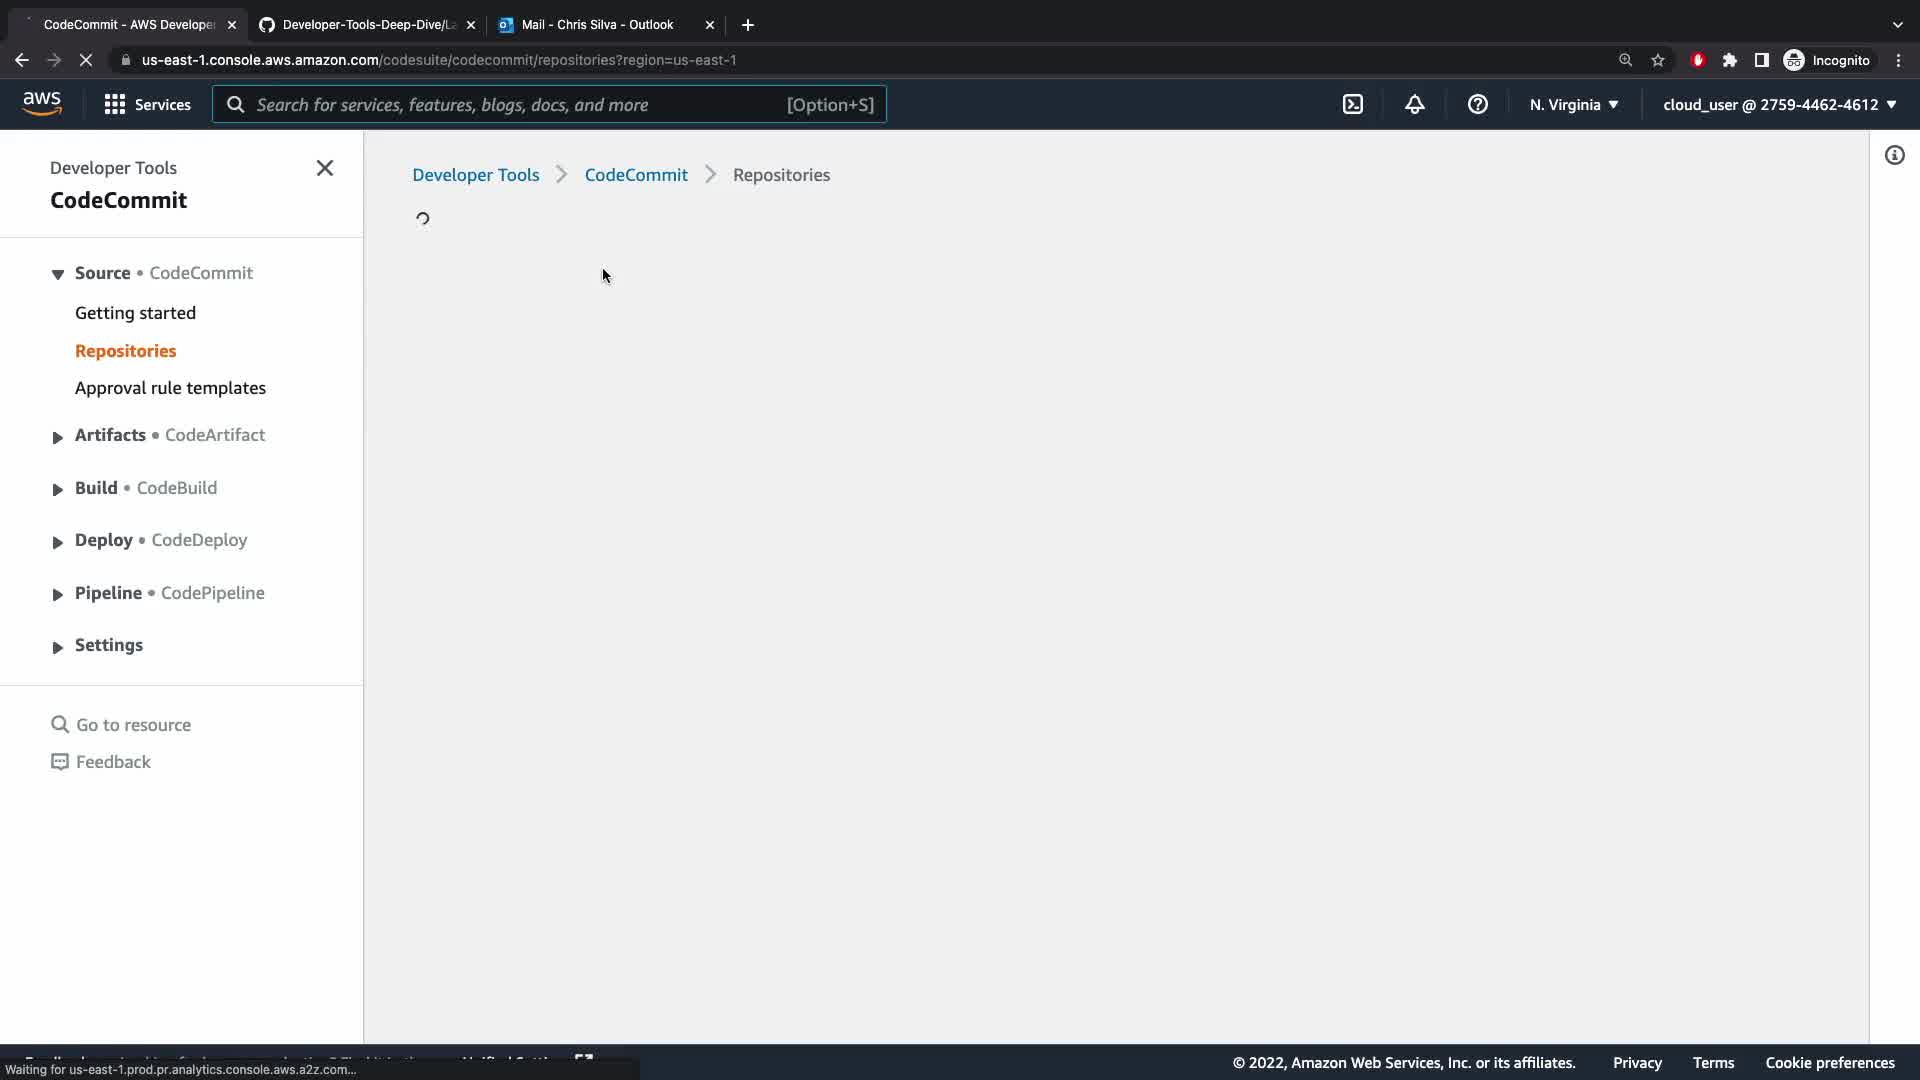Click the AWS logo home icon
Image resolution: width=1920 pixels, height=1080 pixels.
[x=42, y=104]
